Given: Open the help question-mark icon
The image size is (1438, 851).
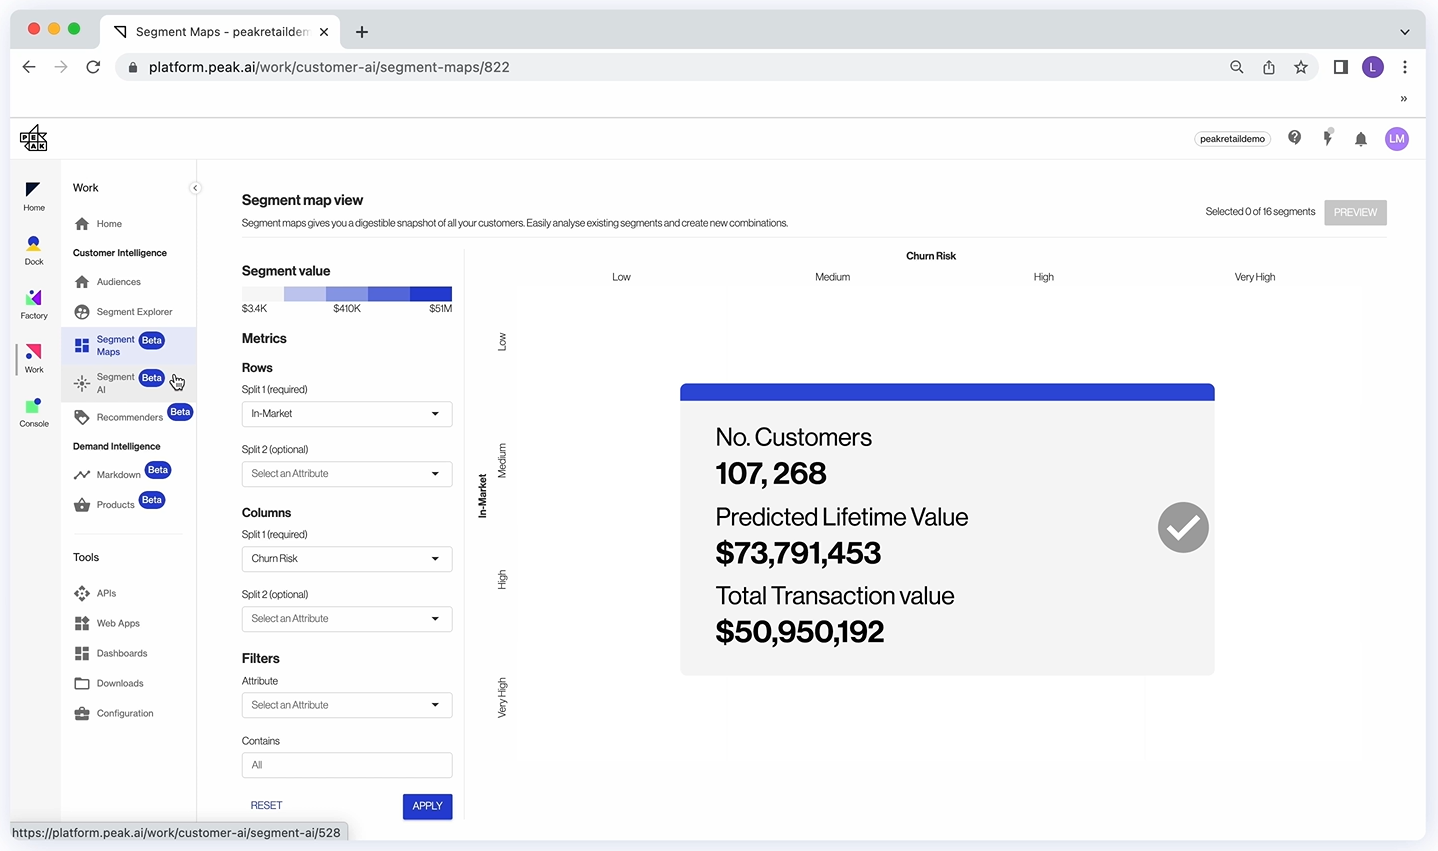Looking at the screenshot, I should click(1294, 138).
